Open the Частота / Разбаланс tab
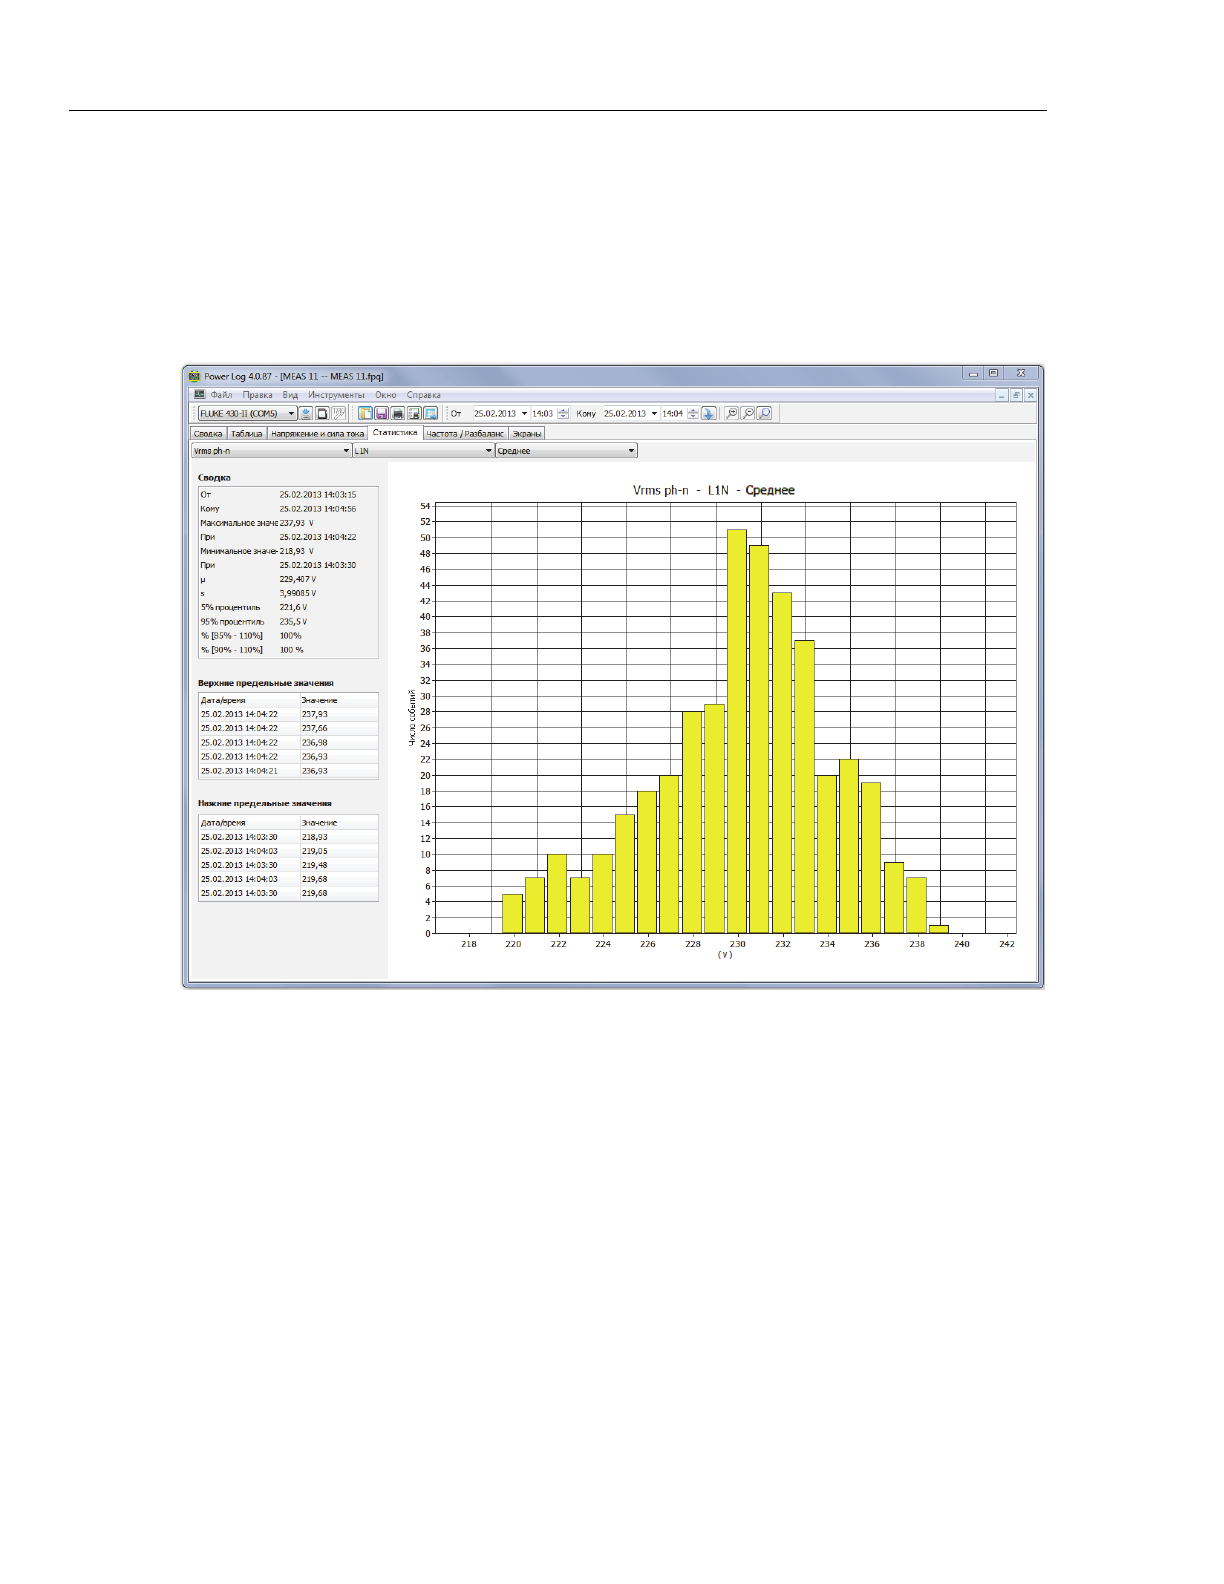The width and height of the screenshot is (1224, 1584). (465, 434)
